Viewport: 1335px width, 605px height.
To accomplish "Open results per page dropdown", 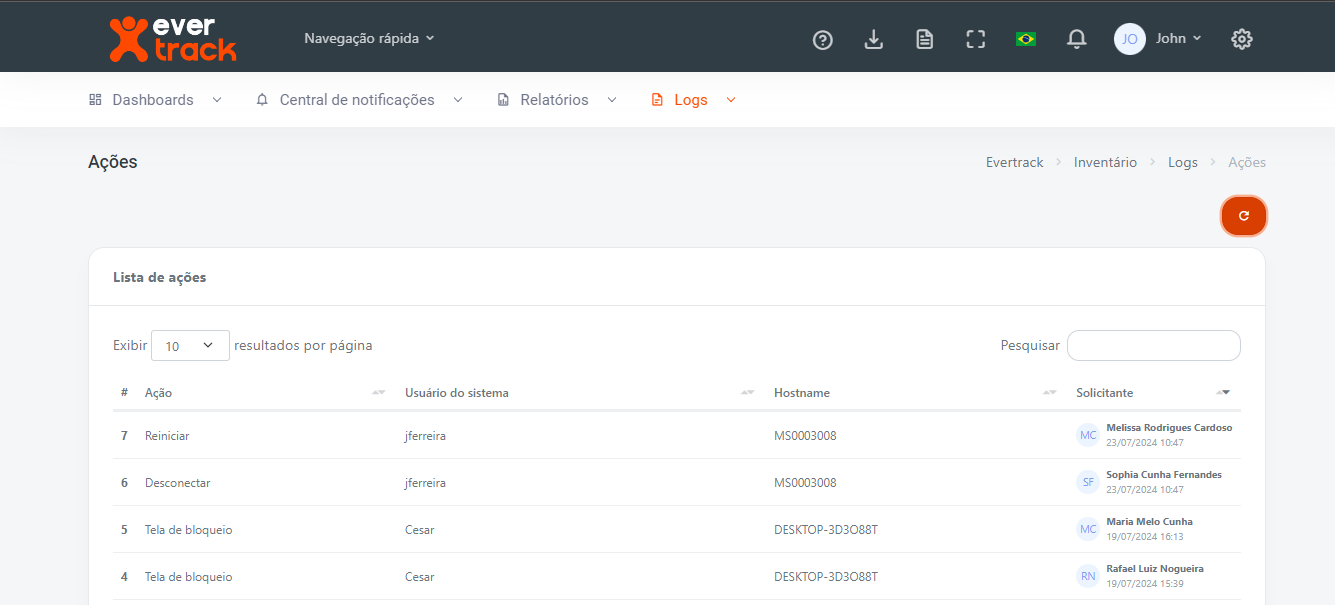I will pyautogui.click(x=190, y=346).
